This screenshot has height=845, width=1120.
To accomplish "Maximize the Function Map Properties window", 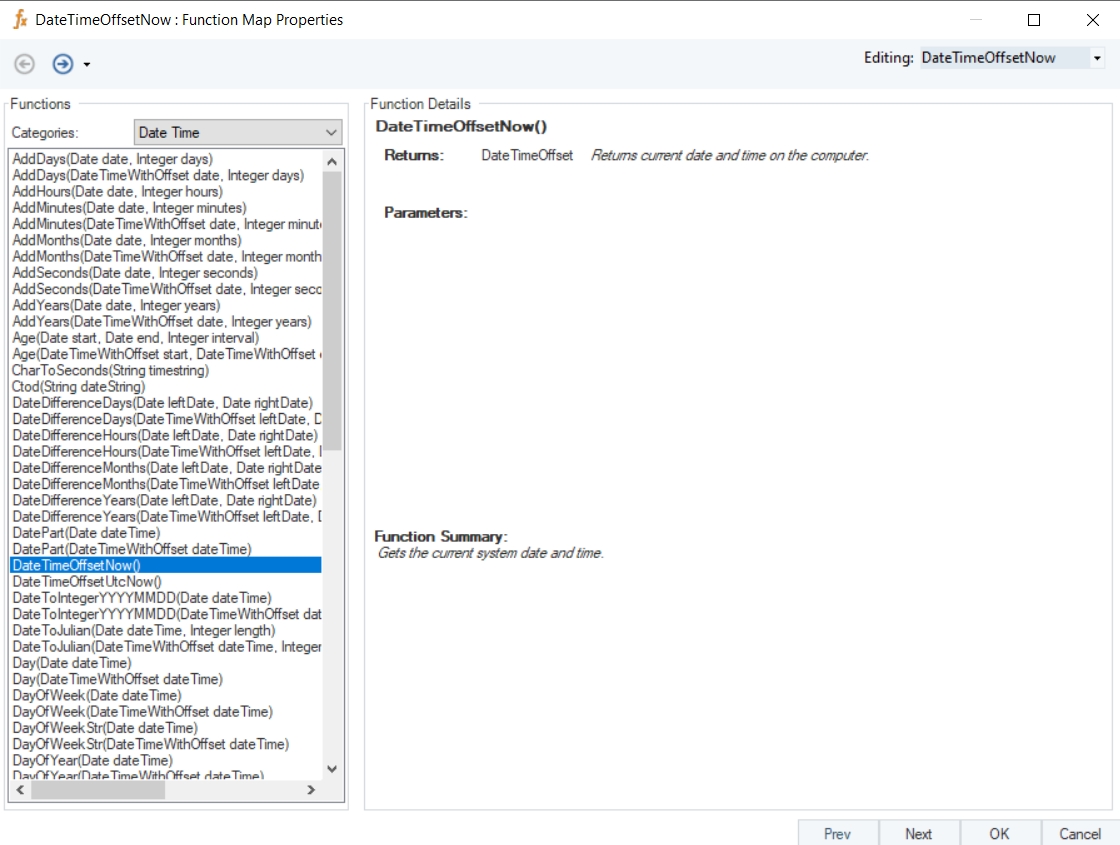I will tap(1034, 20).
